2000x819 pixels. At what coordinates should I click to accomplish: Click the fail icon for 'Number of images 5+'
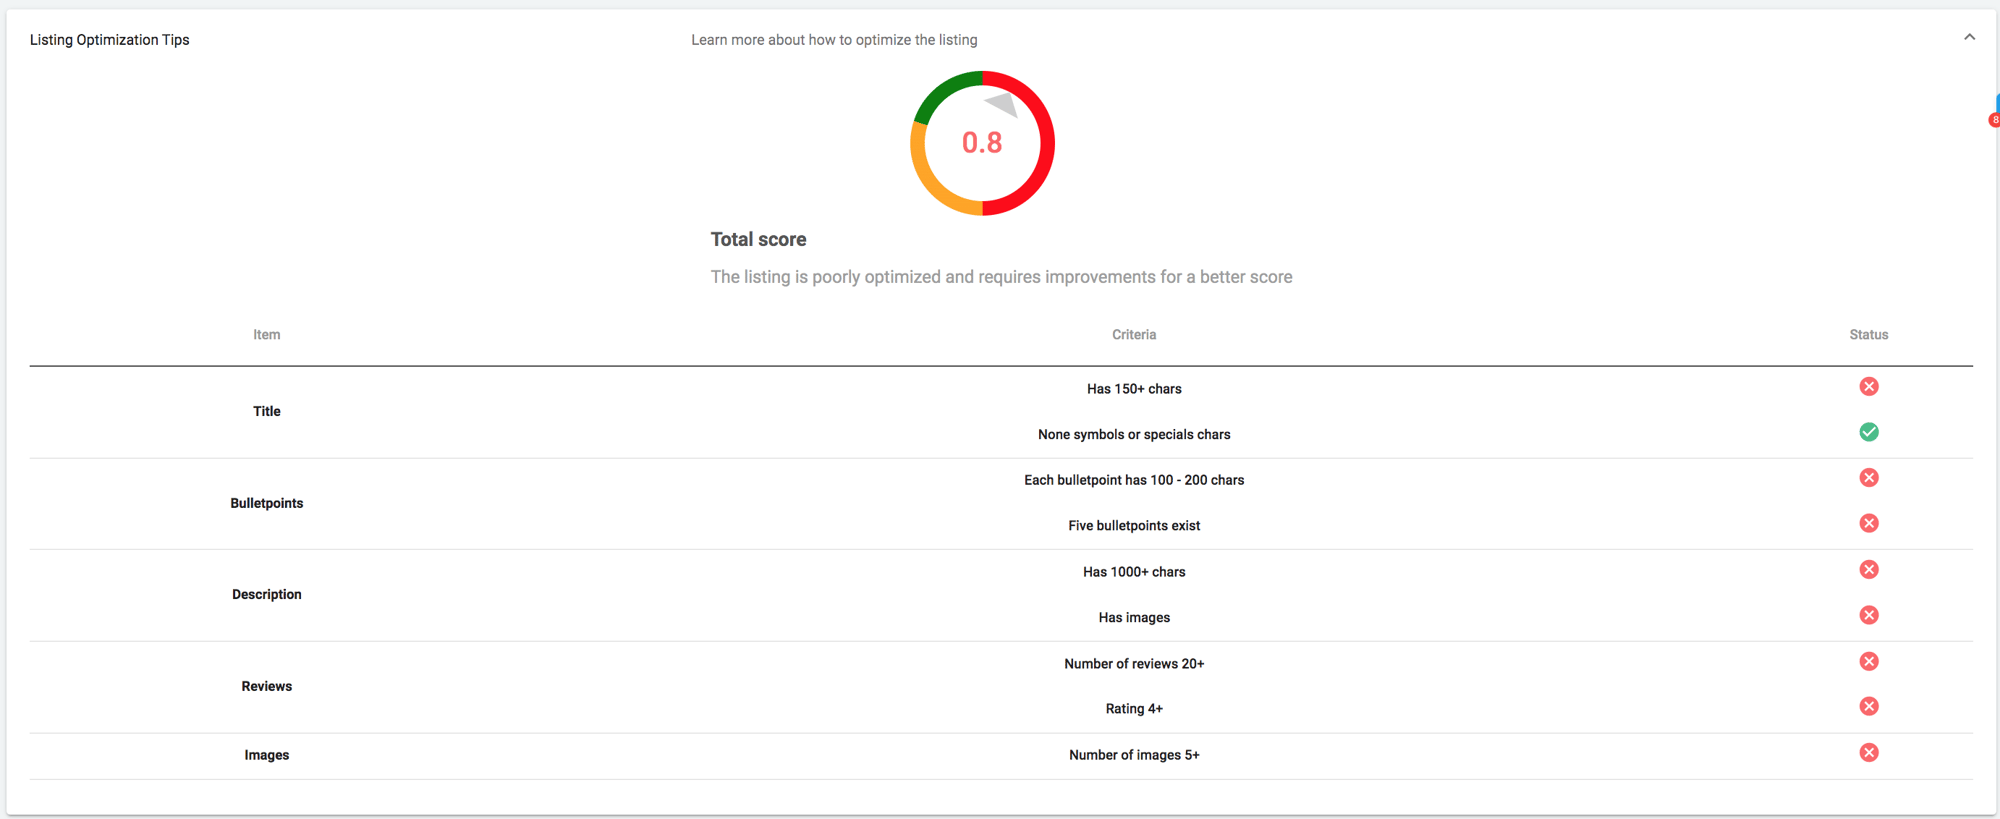pos(1868,753)
